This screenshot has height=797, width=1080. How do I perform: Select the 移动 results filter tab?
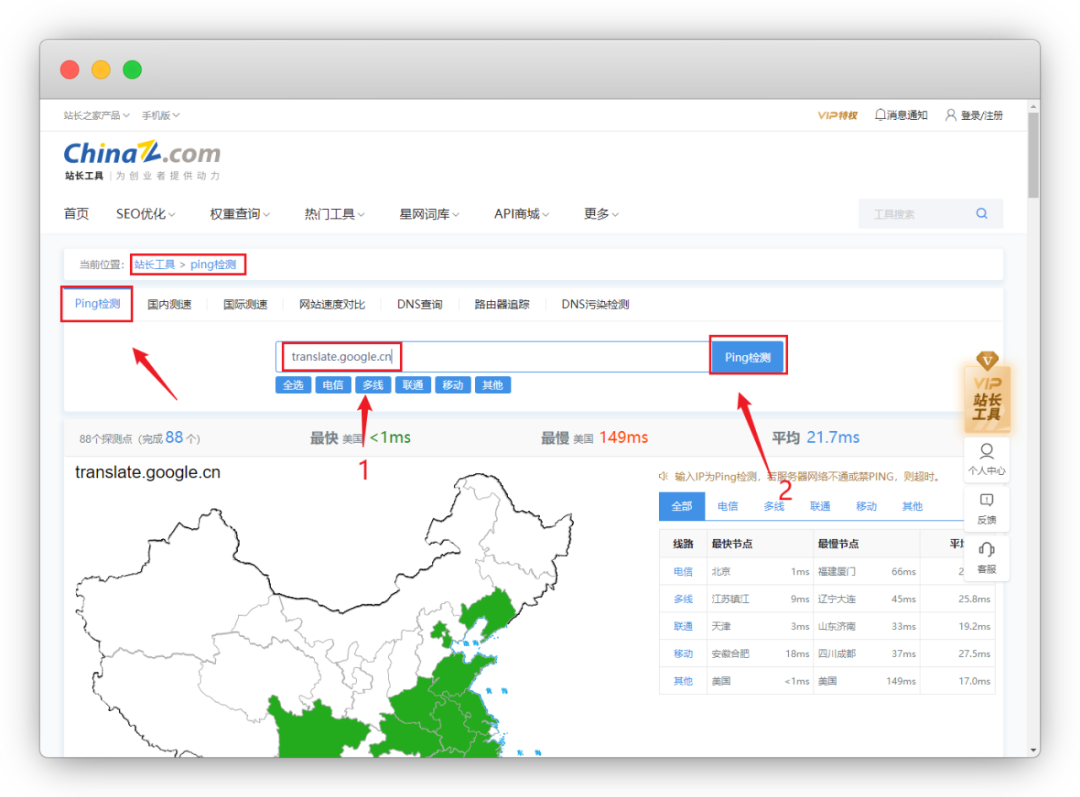[866, 506]
